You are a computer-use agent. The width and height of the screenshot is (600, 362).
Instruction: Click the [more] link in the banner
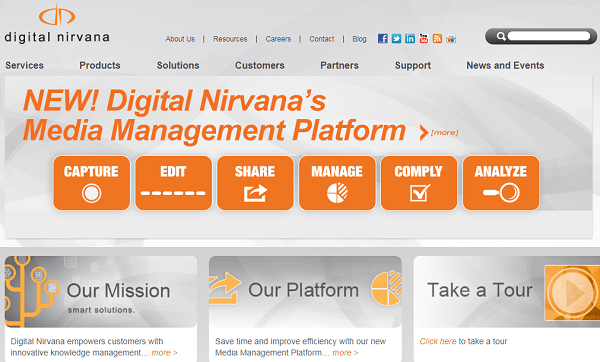click(444, 132)
